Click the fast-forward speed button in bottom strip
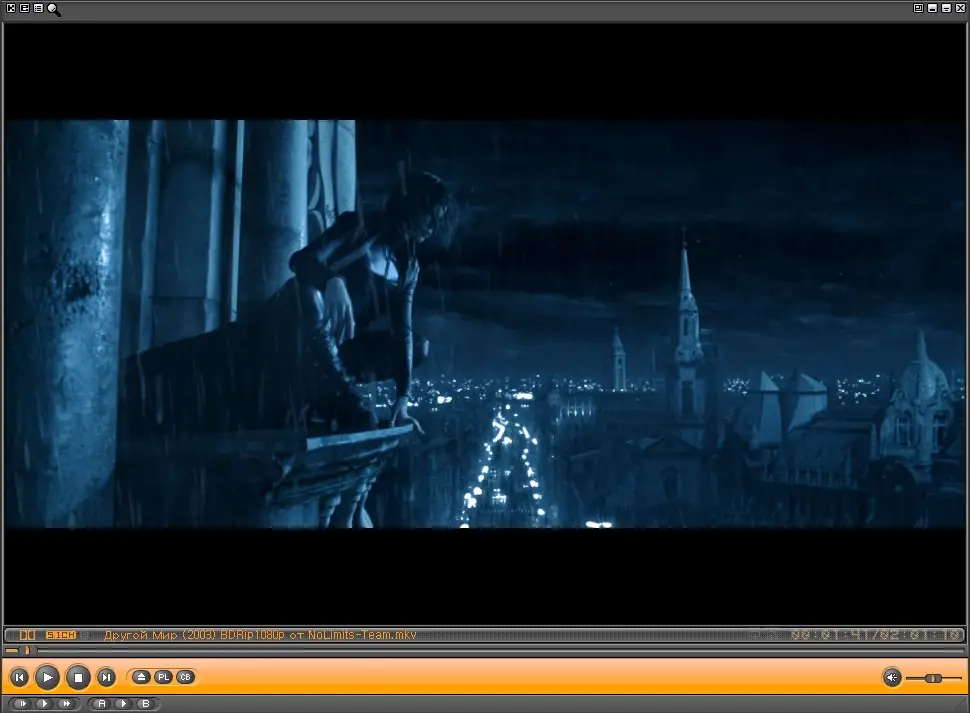This screenshot has width=970, height=713. point(66,704)
